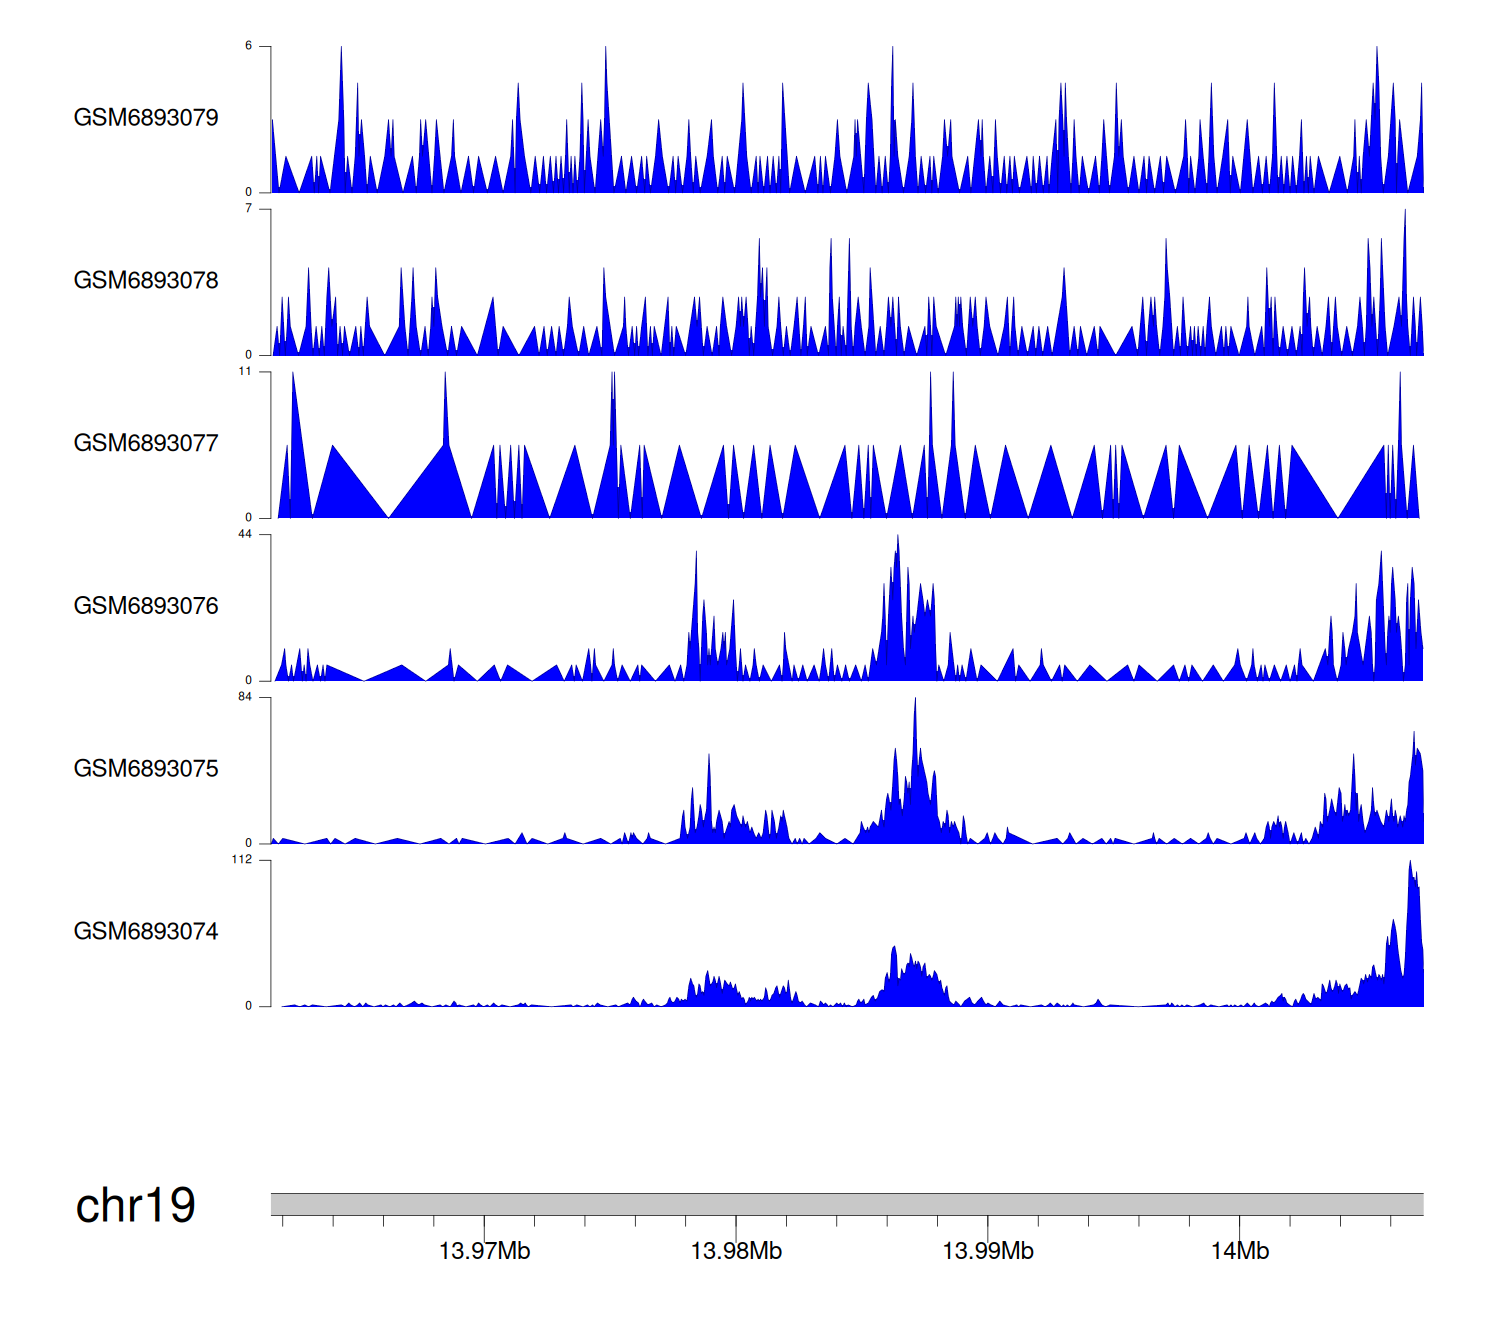
Task: Click the GSM6893075 track name
Action: tap(146, 769)
